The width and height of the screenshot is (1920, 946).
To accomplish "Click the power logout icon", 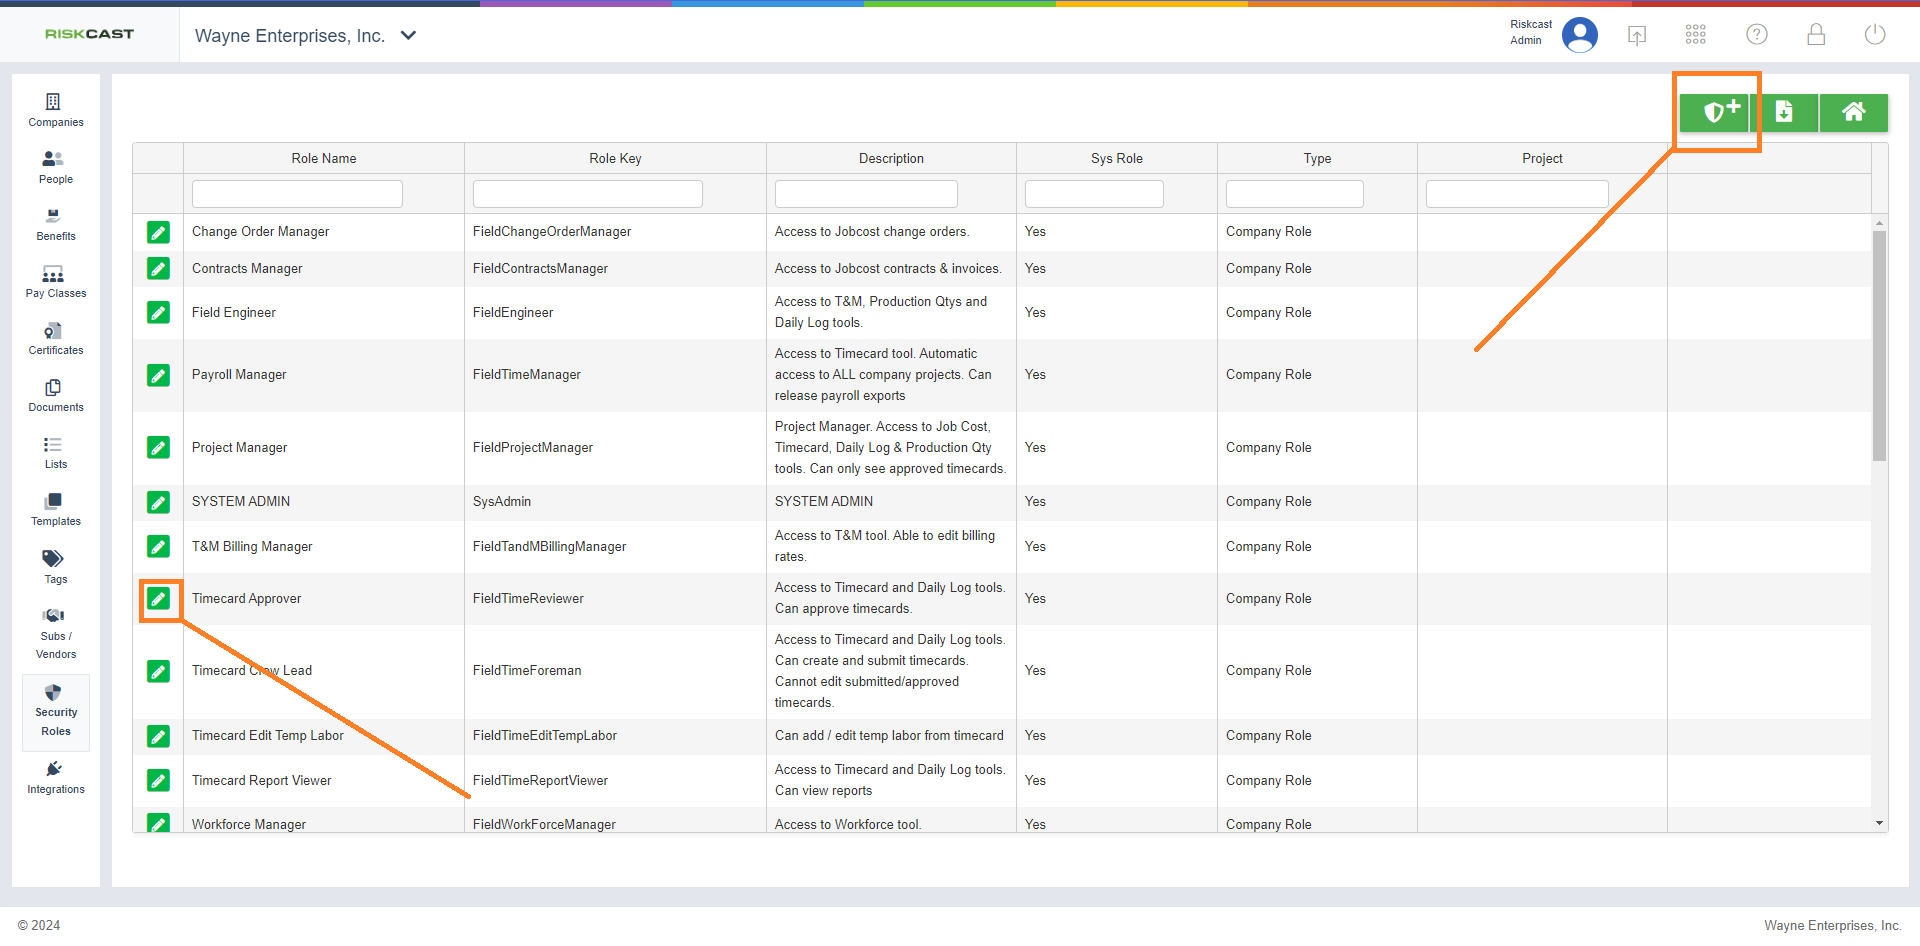I will click(1875, 35).
